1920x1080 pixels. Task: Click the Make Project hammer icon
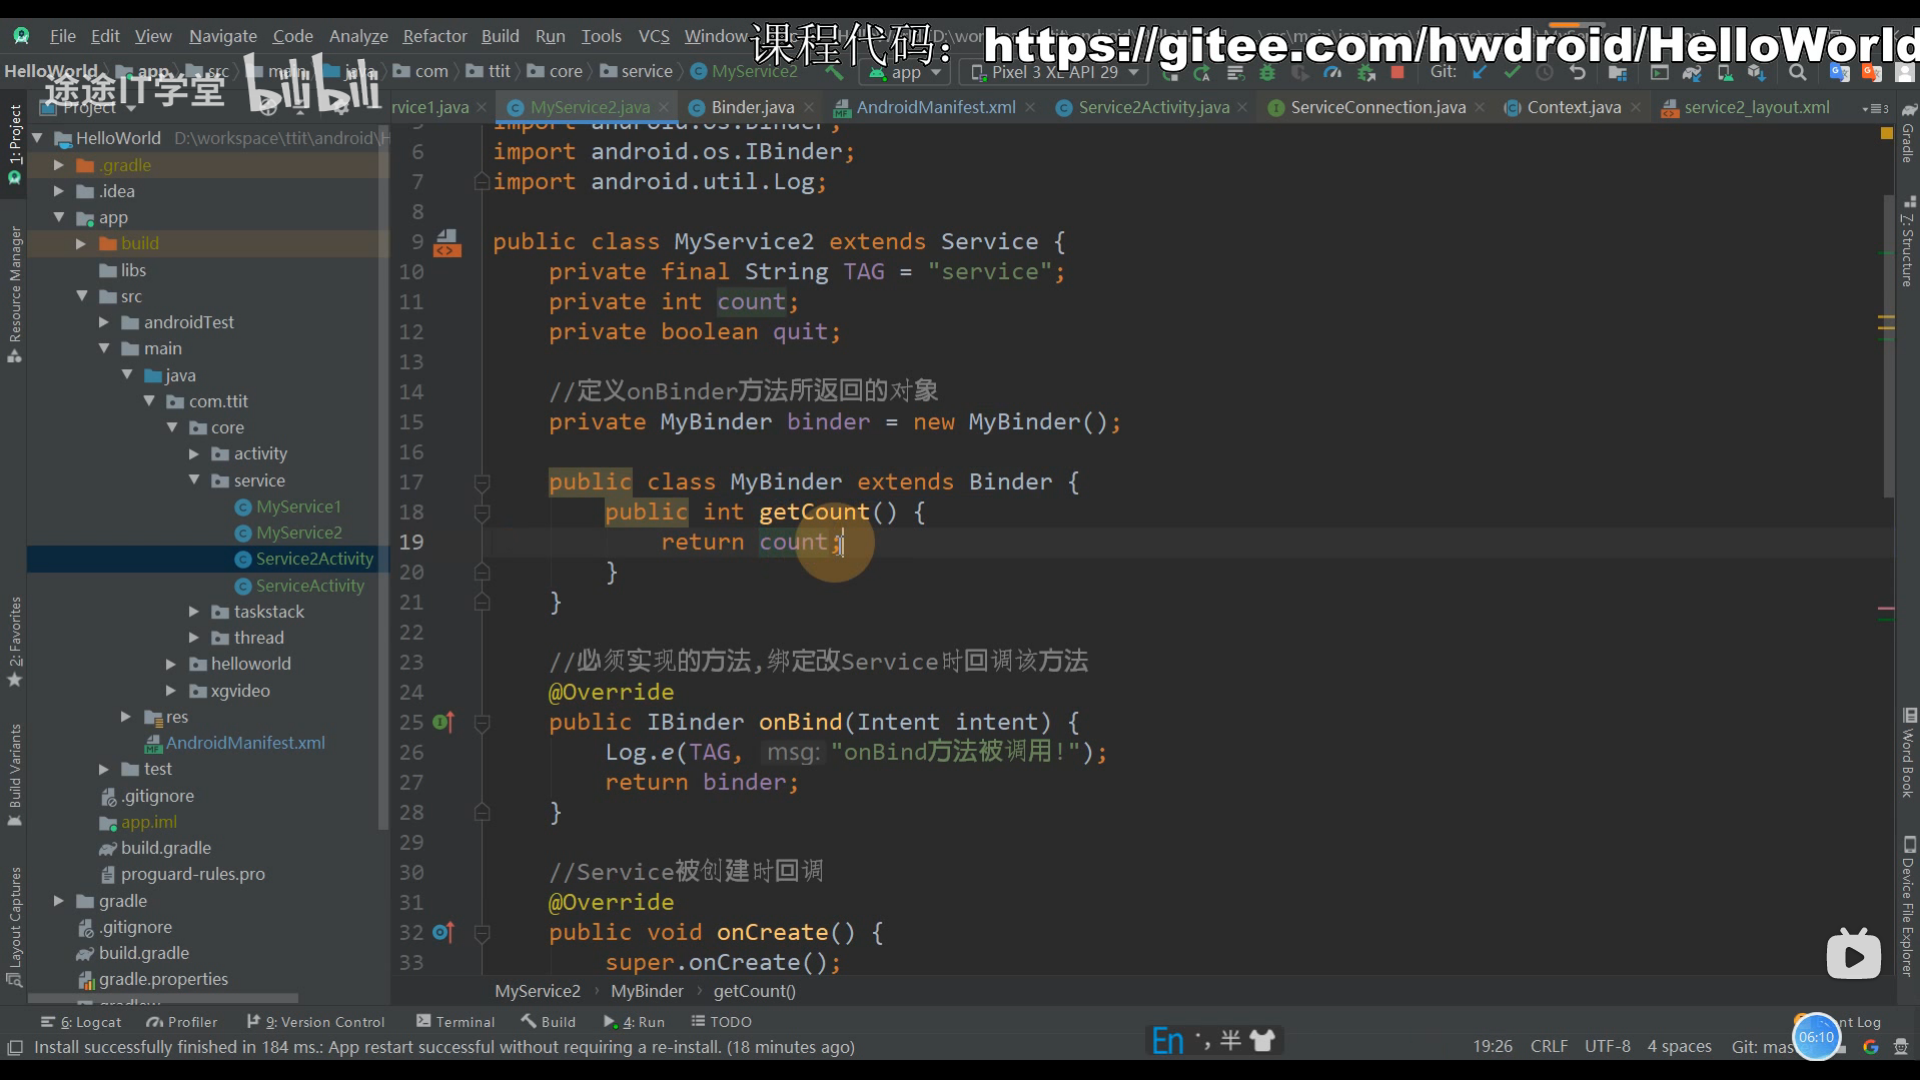(834, 72)
